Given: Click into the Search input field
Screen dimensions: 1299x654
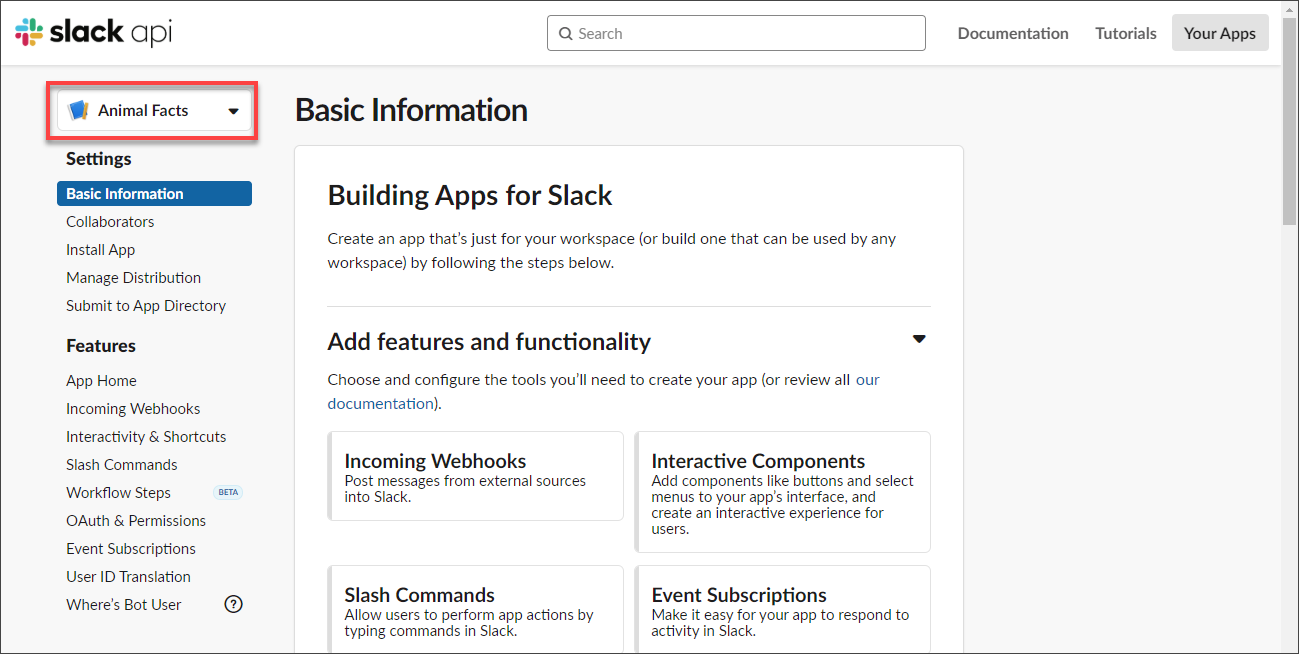Looking at the screenshot, I should (x=736, y=33).
